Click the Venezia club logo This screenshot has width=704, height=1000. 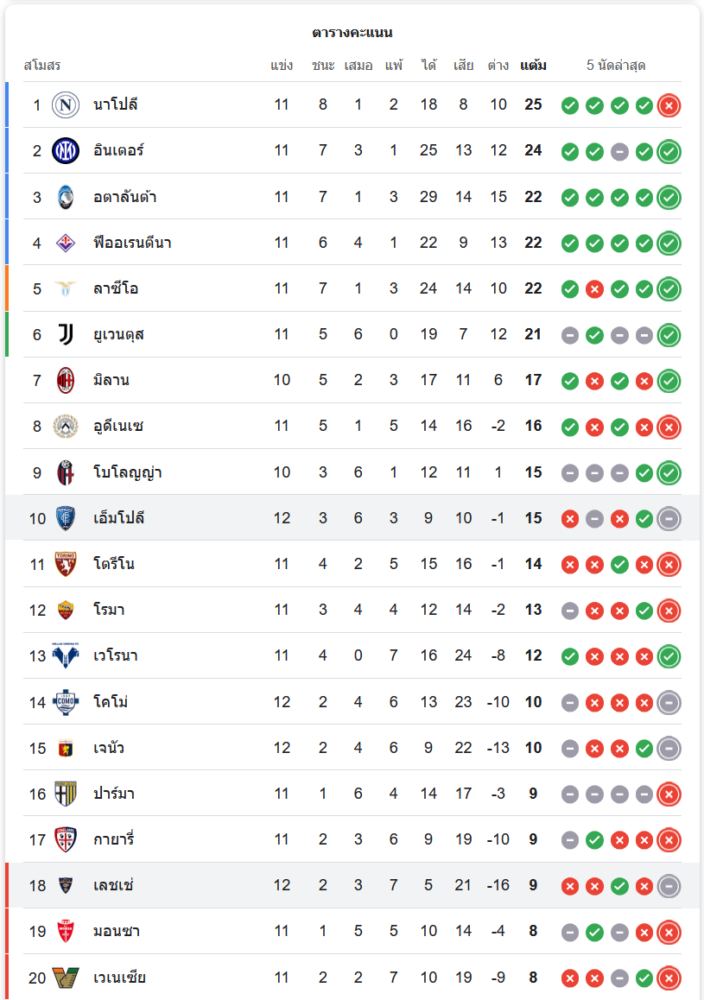click(65, 977)
